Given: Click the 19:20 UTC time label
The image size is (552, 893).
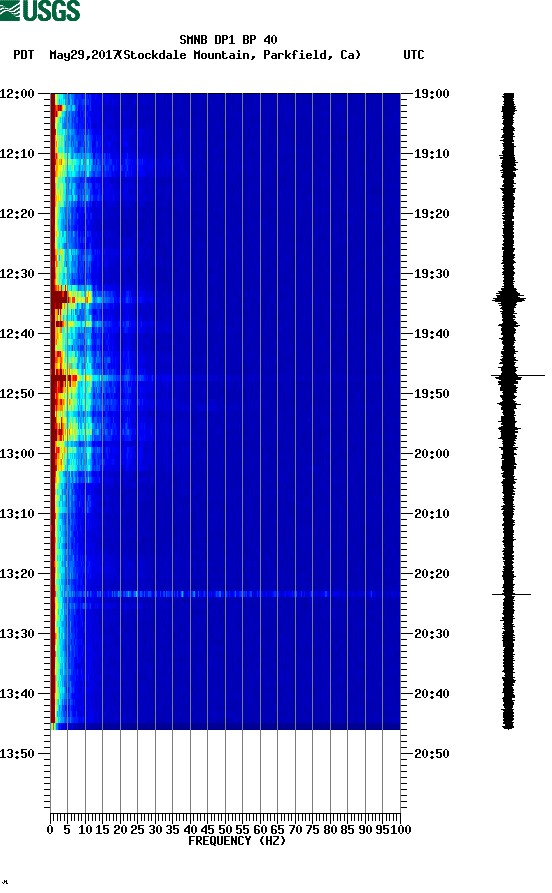Looking at the screenshot, I should point(432,214).
